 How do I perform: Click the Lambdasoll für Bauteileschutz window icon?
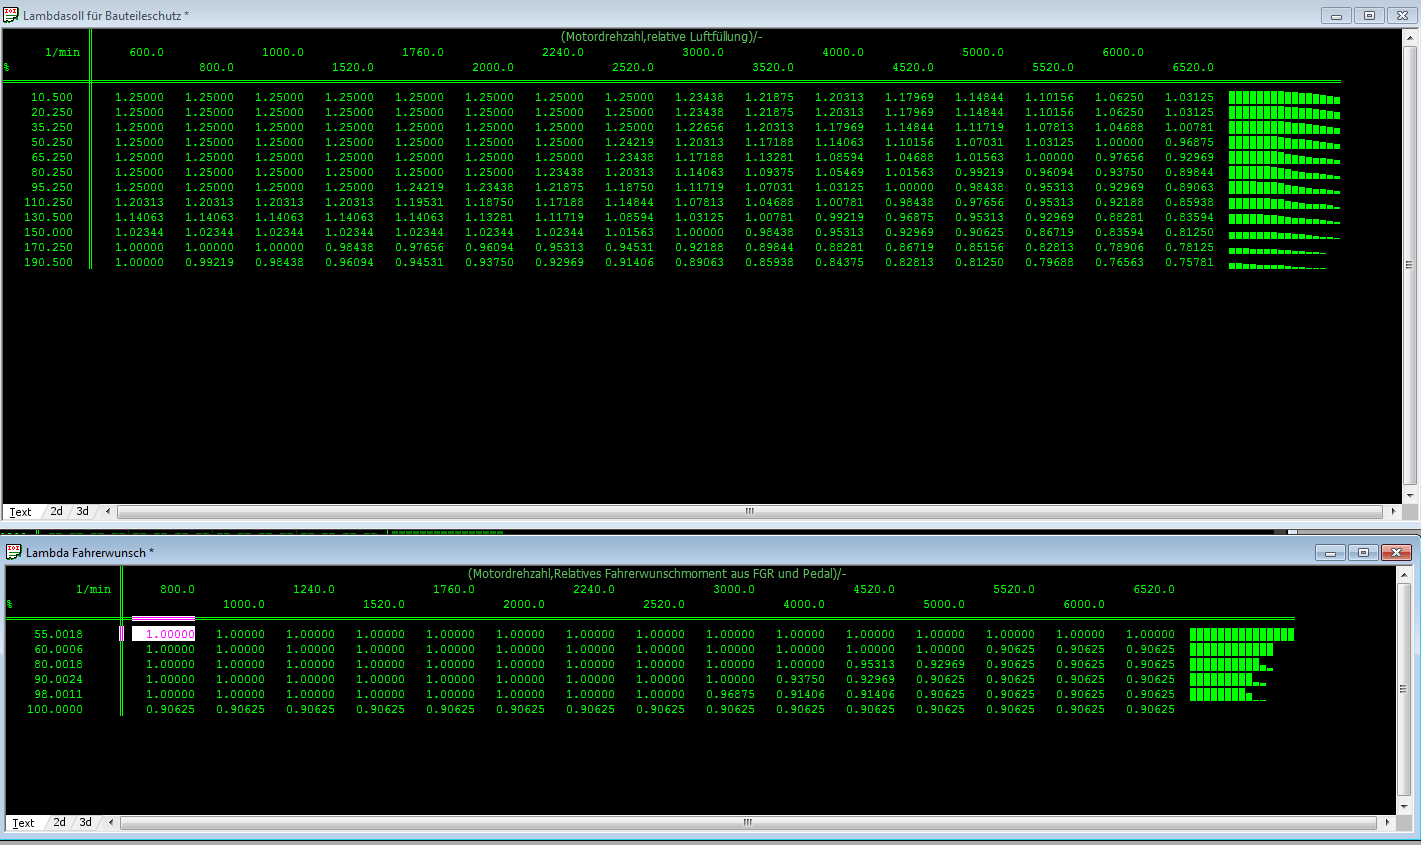pyautogui.click(x=11, y=15)
